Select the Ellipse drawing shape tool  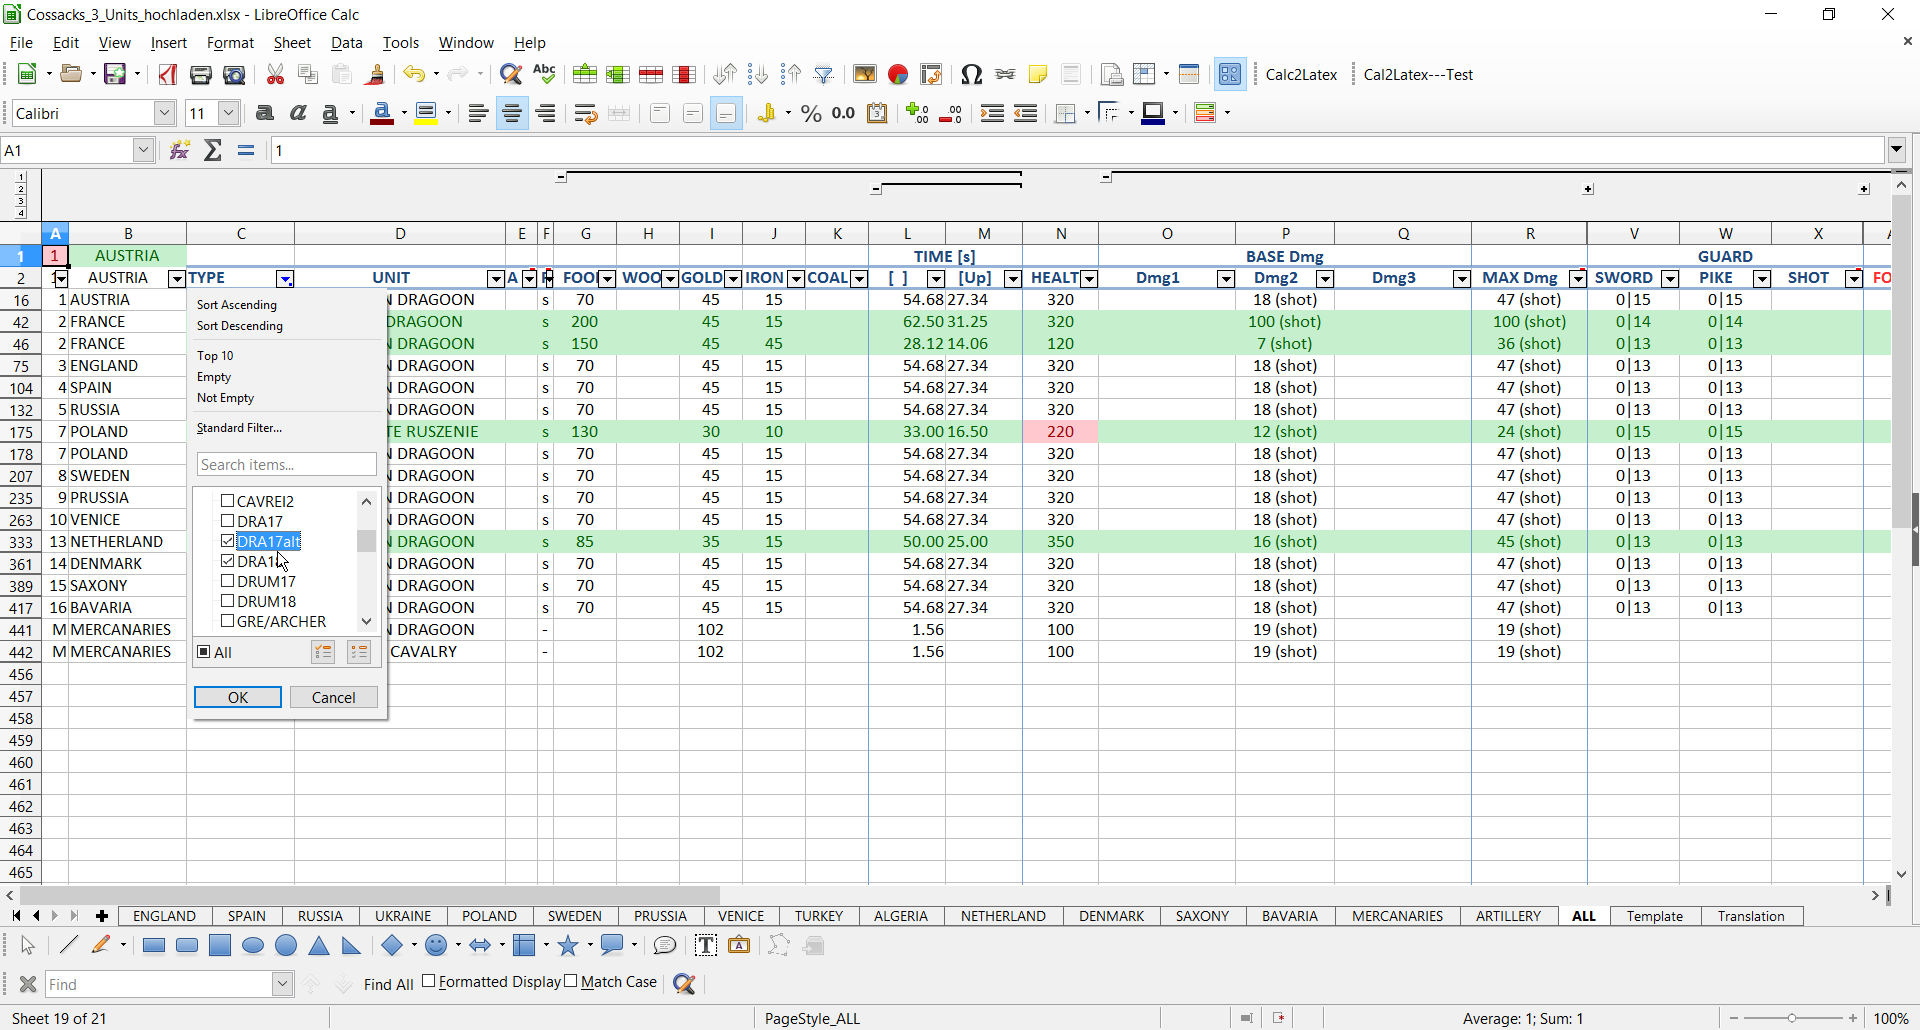(x=253, y=946)
